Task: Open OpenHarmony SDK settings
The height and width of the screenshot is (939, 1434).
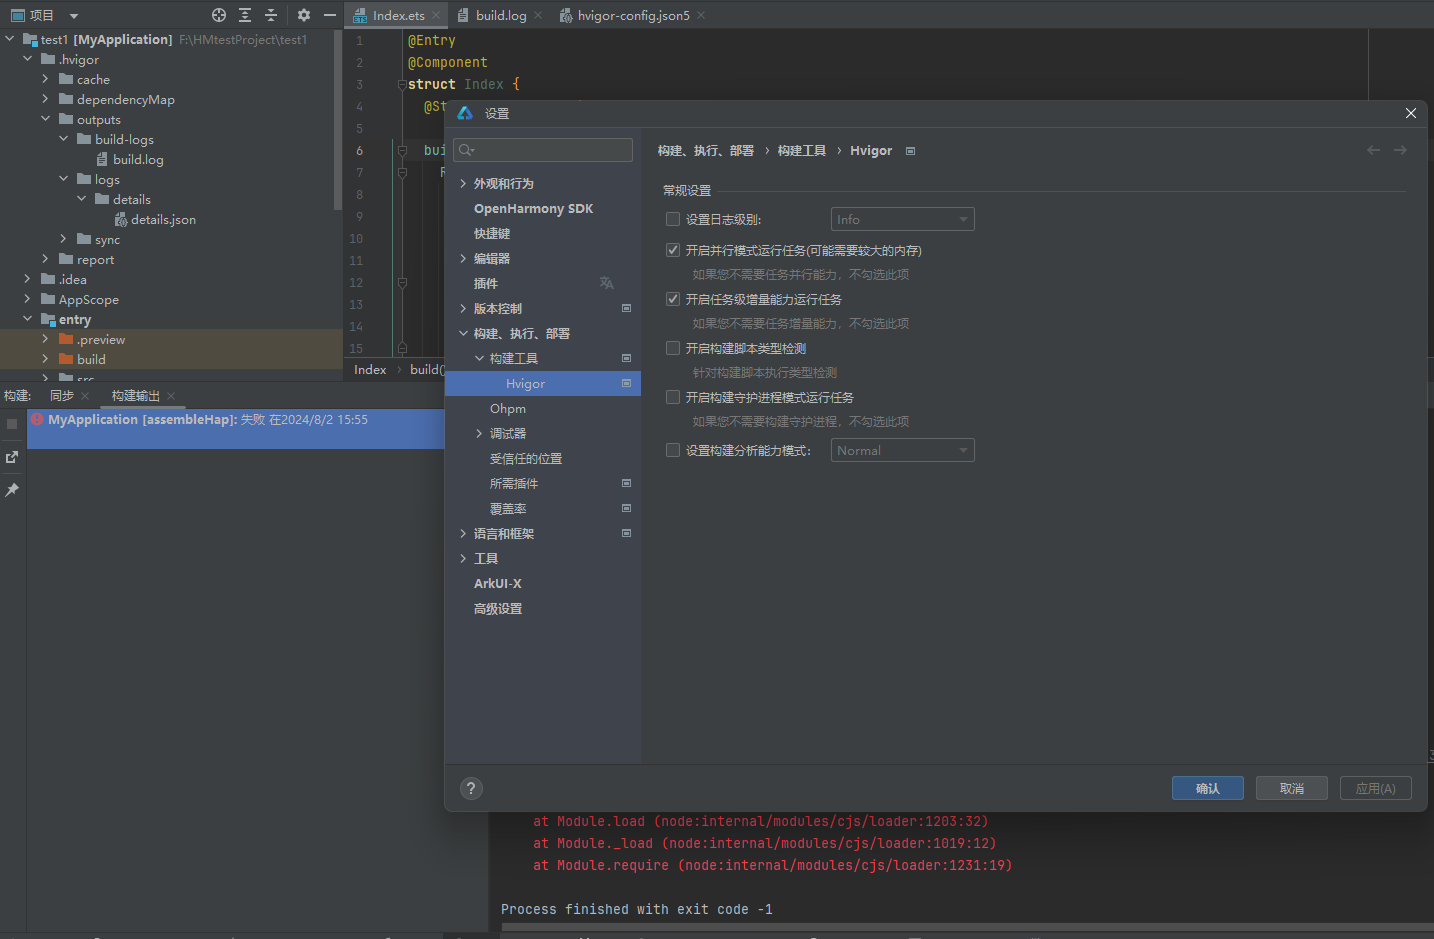Action: pos(533,208)
